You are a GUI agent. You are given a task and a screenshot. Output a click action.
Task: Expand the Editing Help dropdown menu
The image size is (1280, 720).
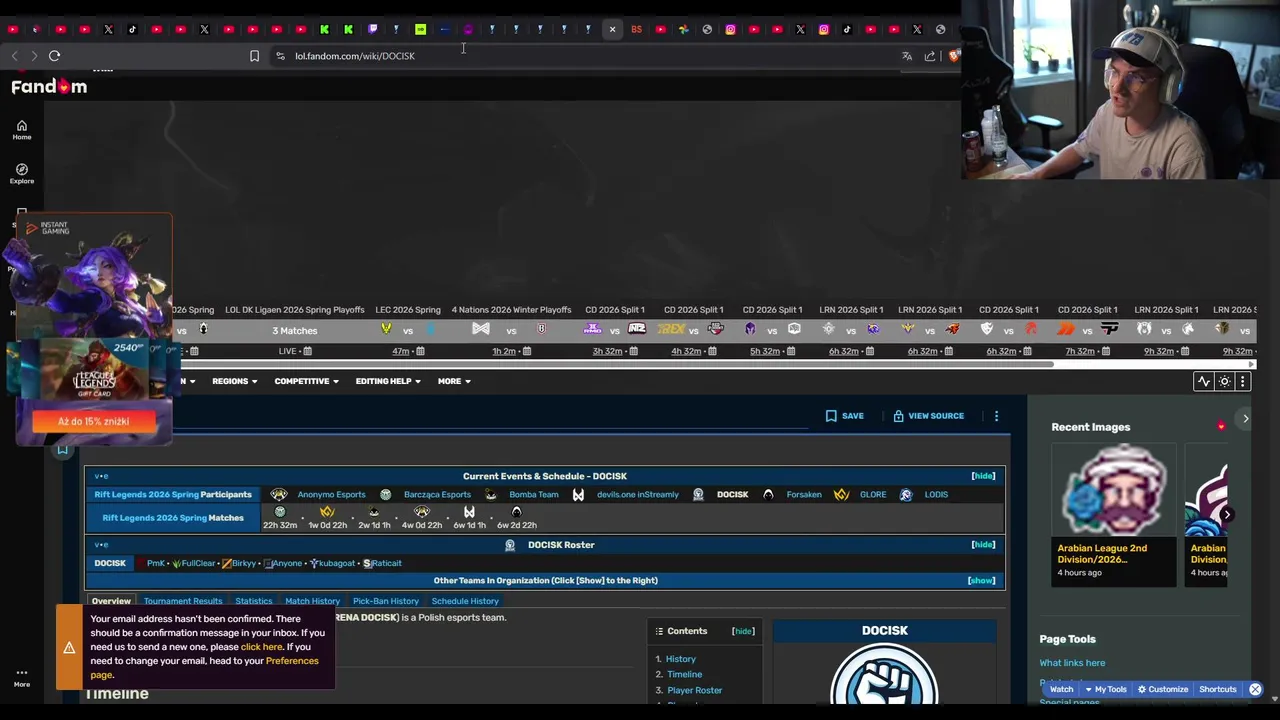click(x=388, y=381)
